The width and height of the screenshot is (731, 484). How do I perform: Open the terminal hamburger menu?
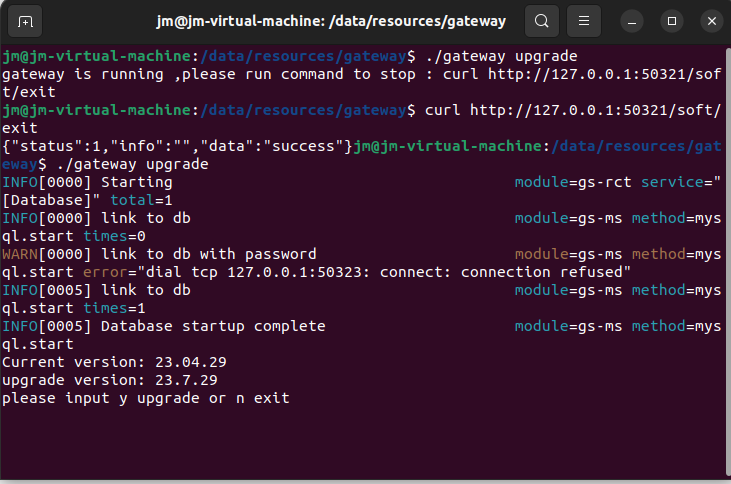click(x=584, y=21)
